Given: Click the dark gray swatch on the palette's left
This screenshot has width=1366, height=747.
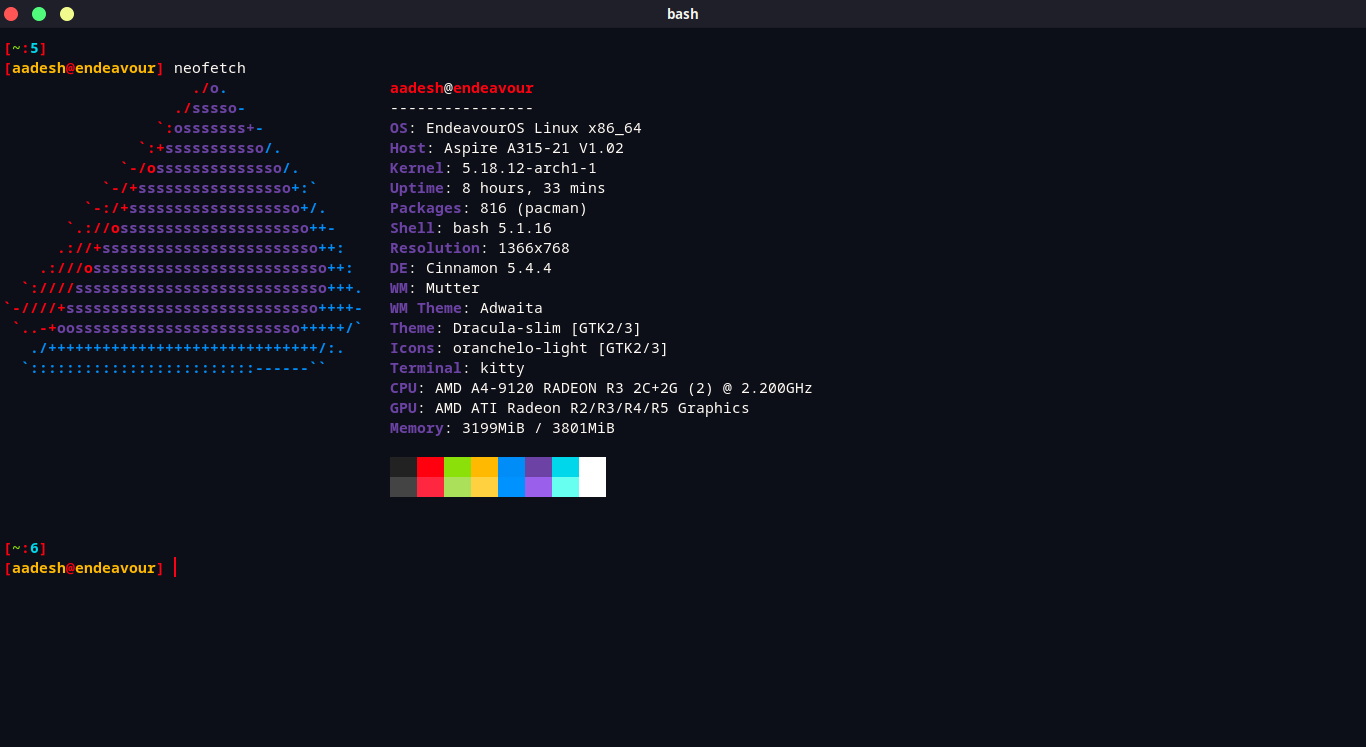Looking at the screenshot, I should click(x=403, y=467).
